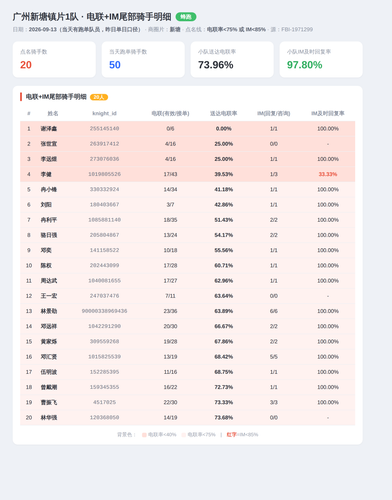Screen dimensions: 392x500
Task: Click knight ID 263917412
Action: coord(104,144)
